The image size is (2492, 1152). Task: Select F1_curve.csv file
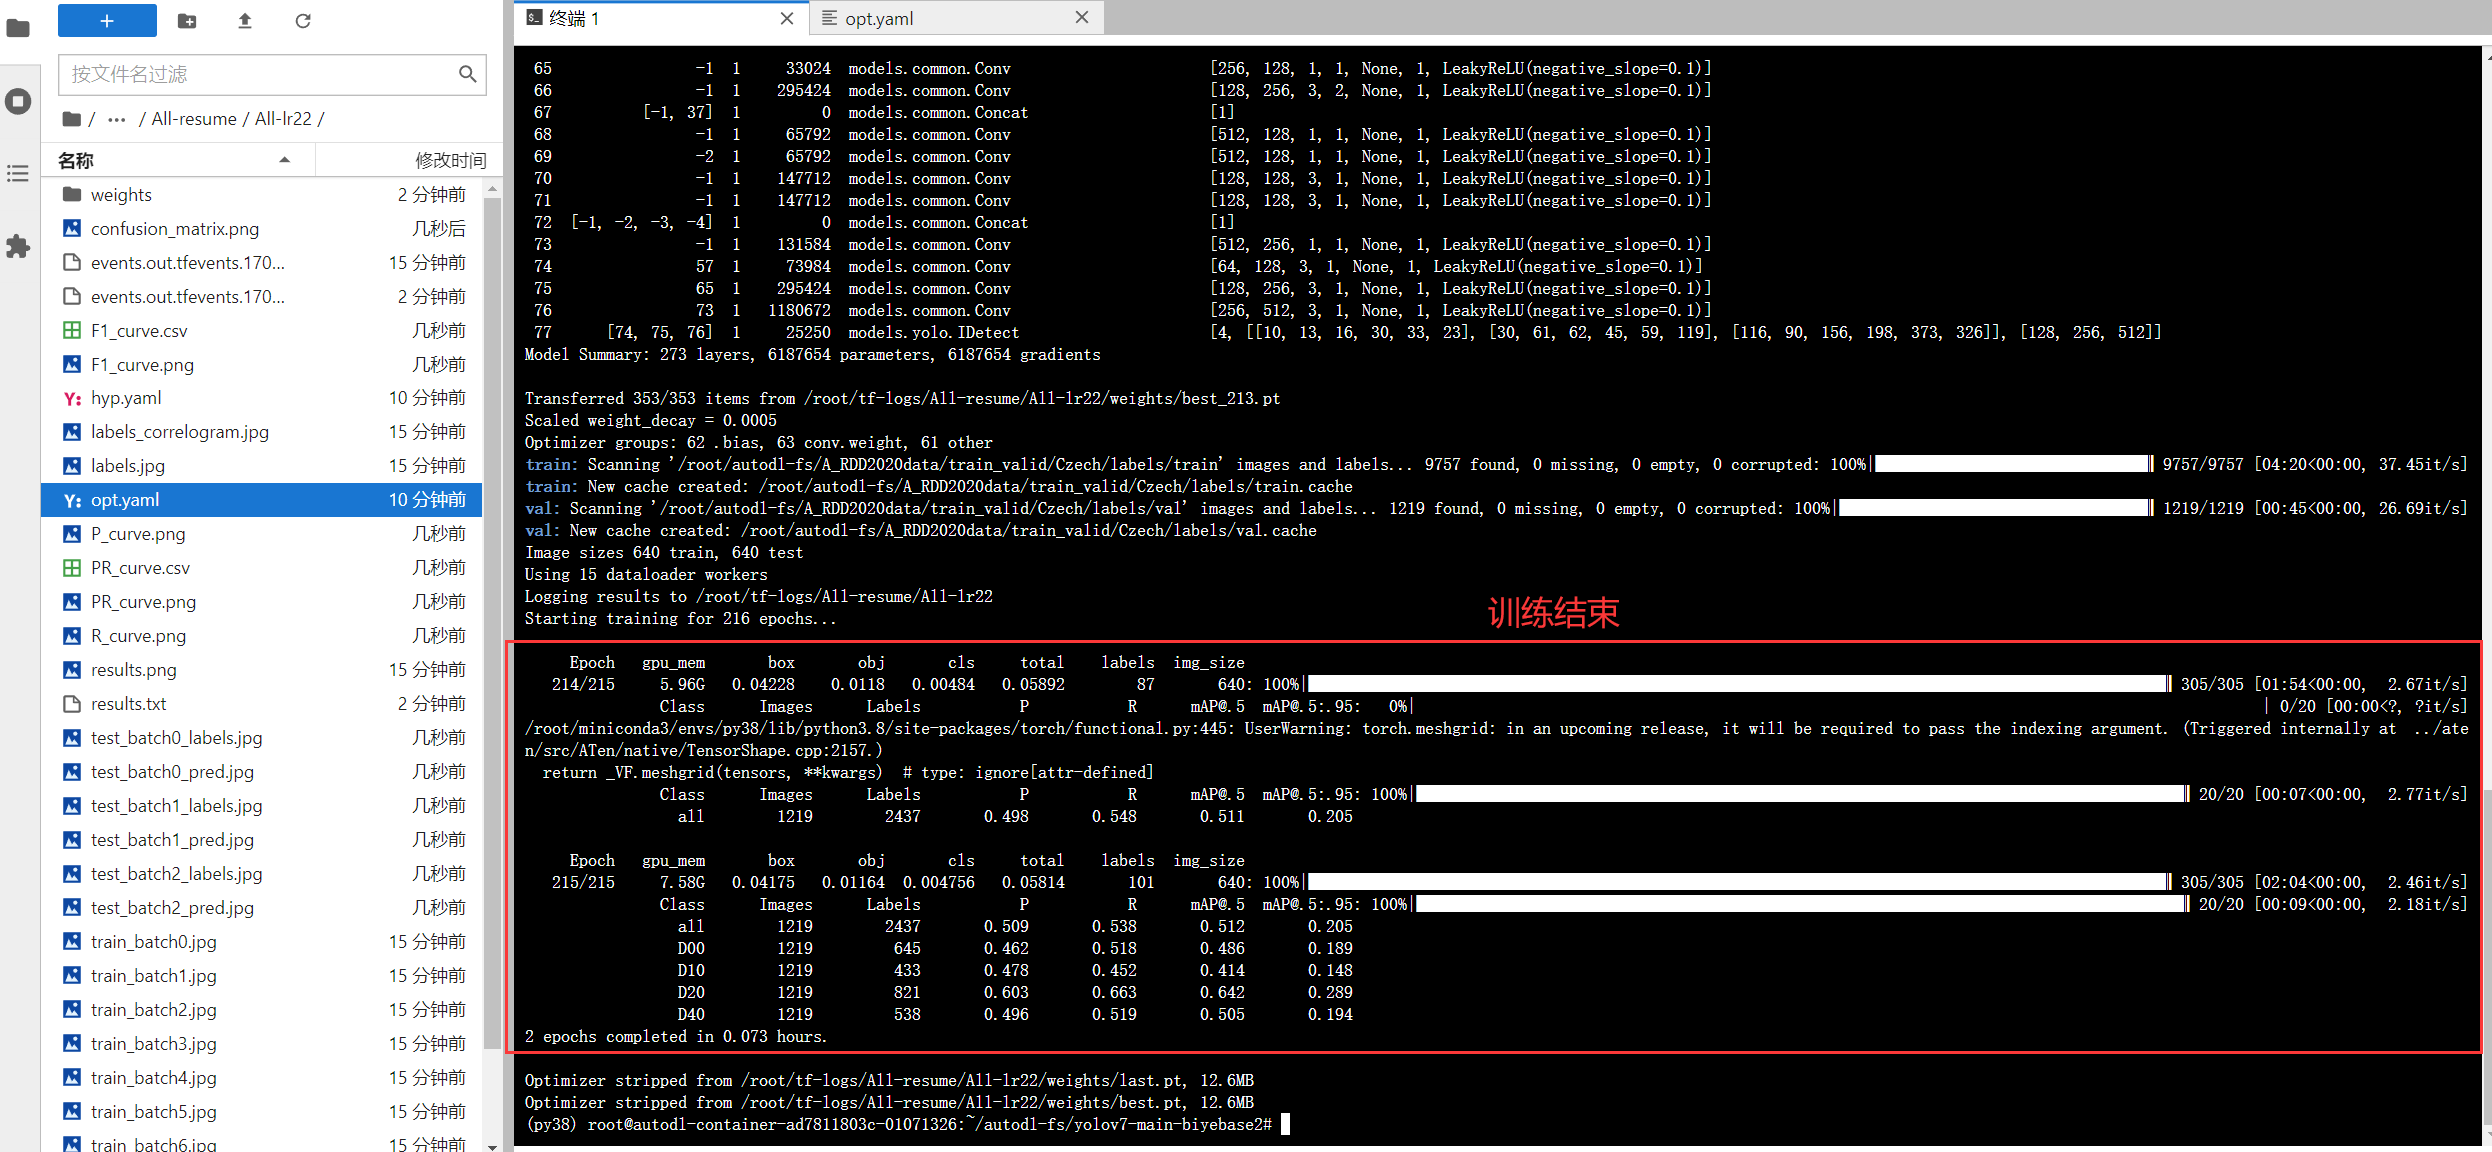click(262, 331)
